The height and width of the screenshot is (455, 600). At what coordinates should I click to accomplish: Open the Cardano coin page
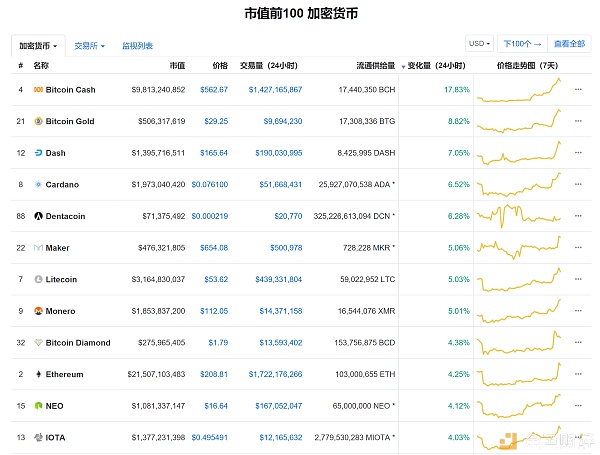pyautogui.click(x=62, y=184)
